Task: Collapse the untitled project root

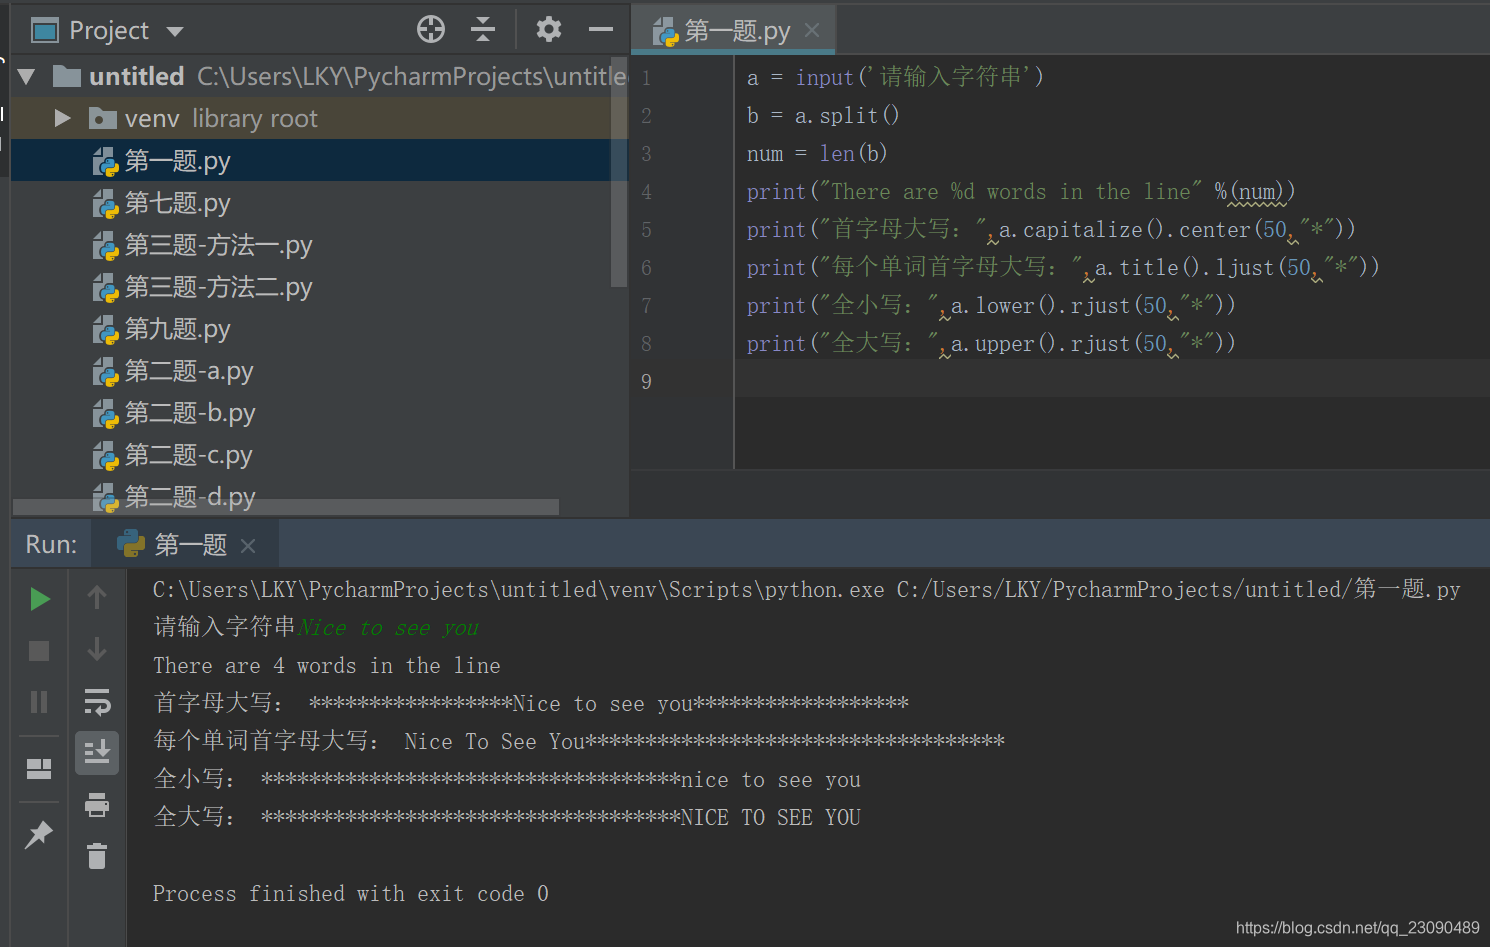Action: pos(27,76)
